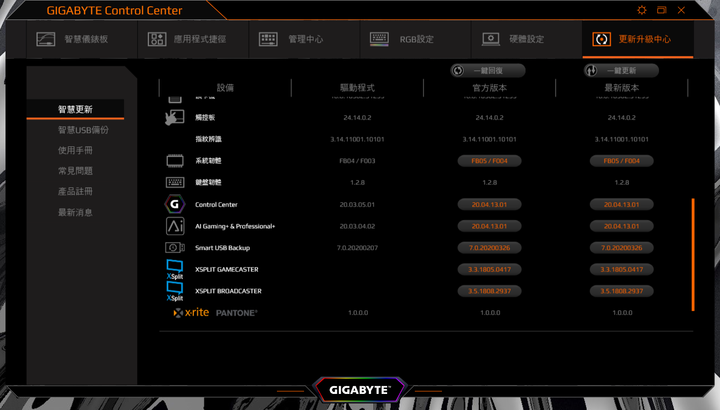Open the settings gear in title bar
The width and height of the screenshot is (720, 410).
pyautogui.click(x=641, y=10)
